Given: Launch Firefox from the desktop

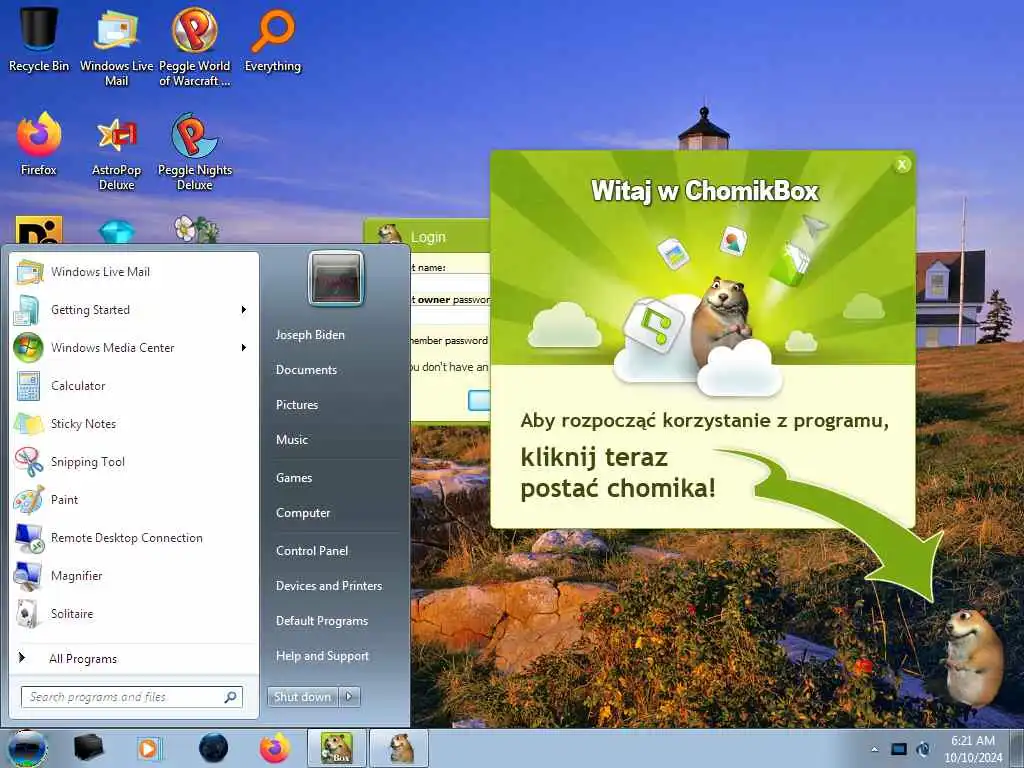Looking at the screenshot, I should tap(39, 144).
